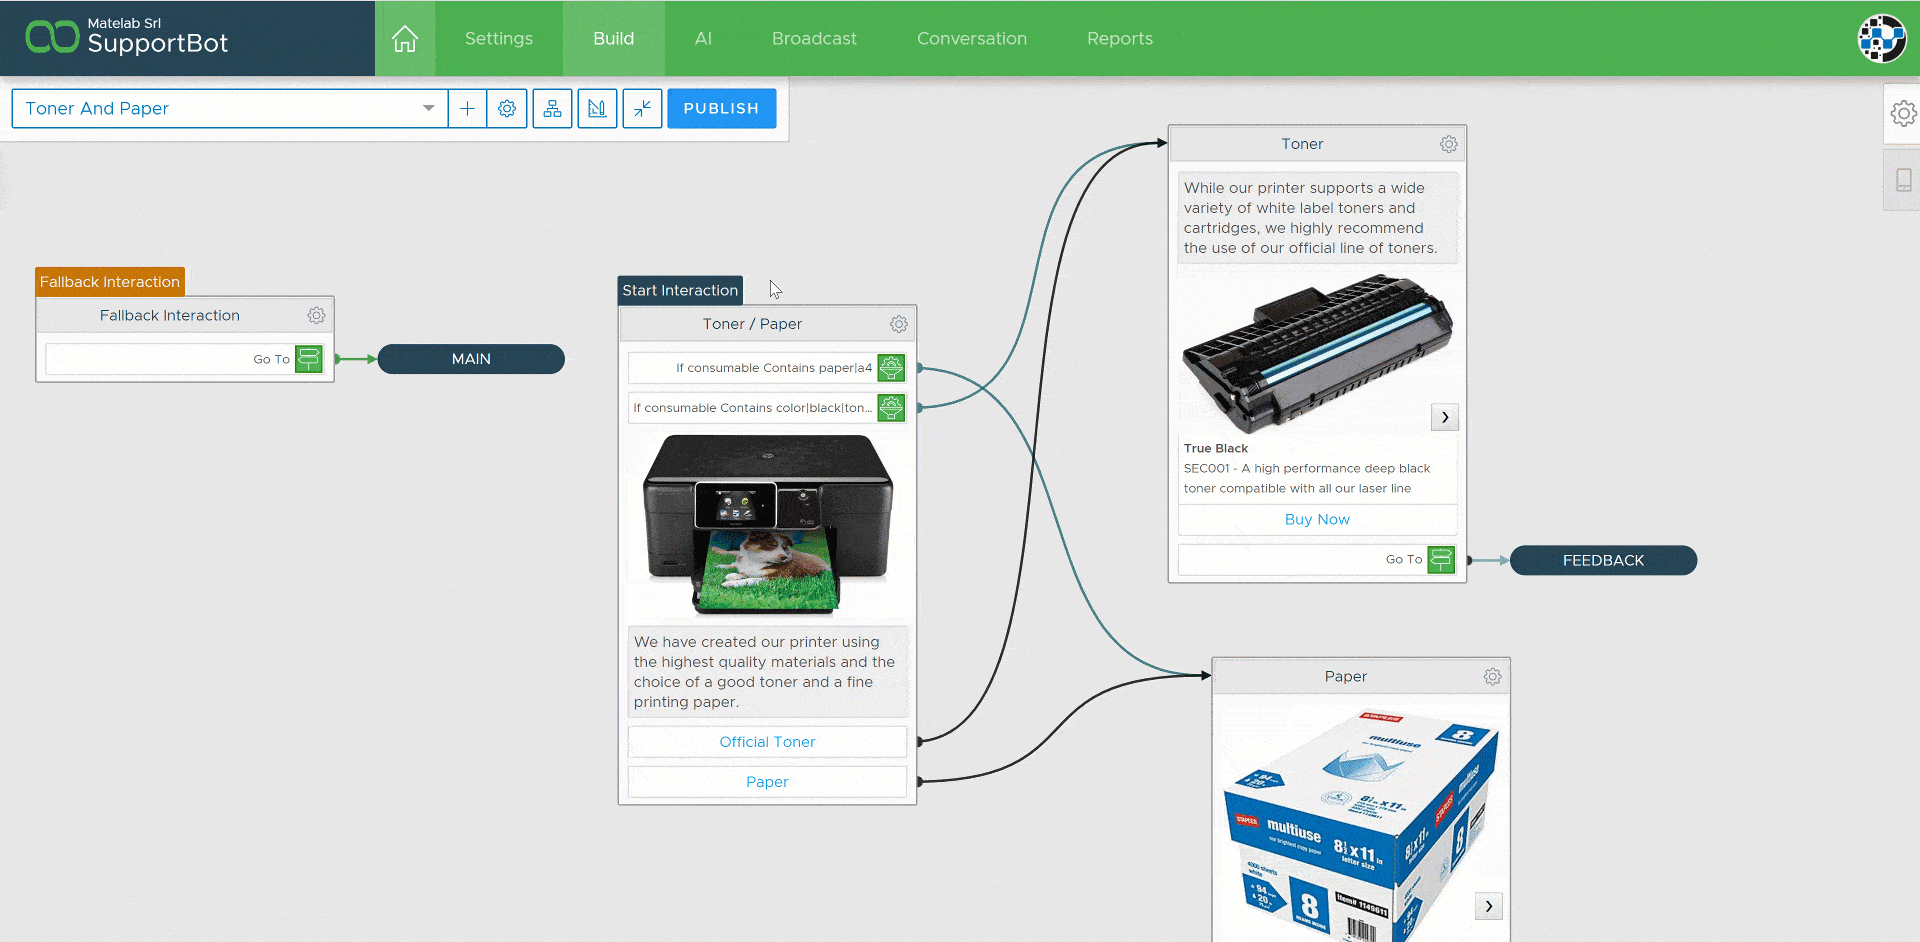
Task: Open flow settings gear in the toolbar
Action: pyautogui.click(x=507, y=108)
